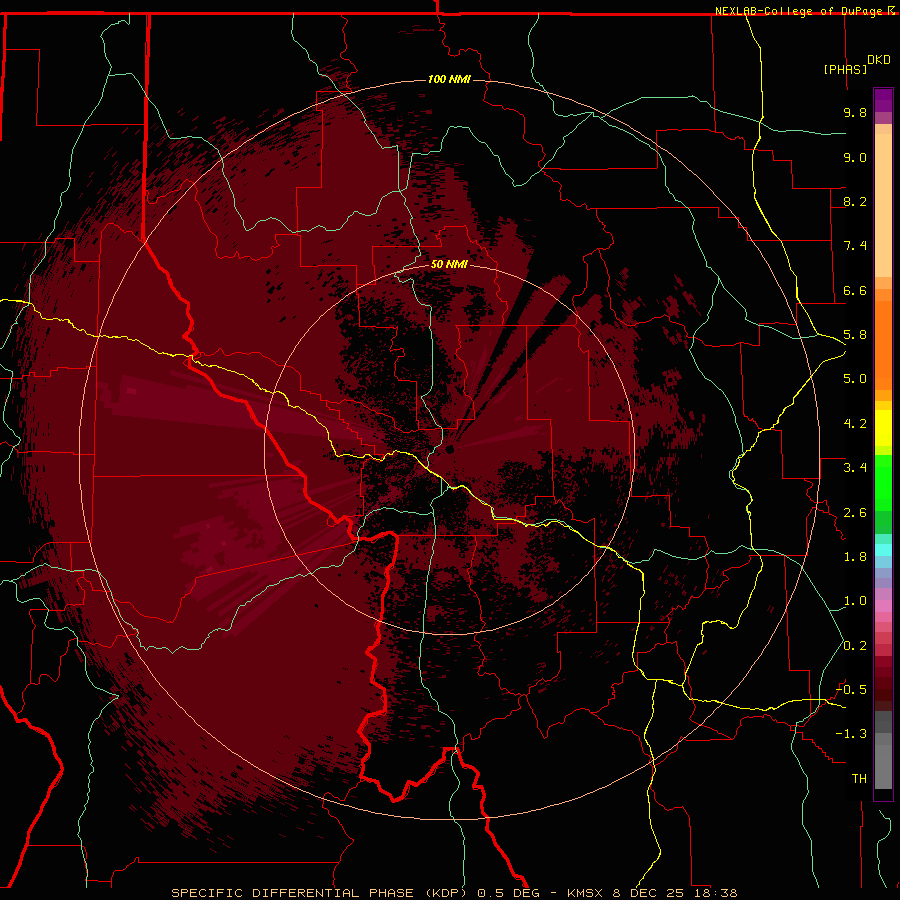
Task: Click the -0.5 scale label
Action: pos(851,690)
